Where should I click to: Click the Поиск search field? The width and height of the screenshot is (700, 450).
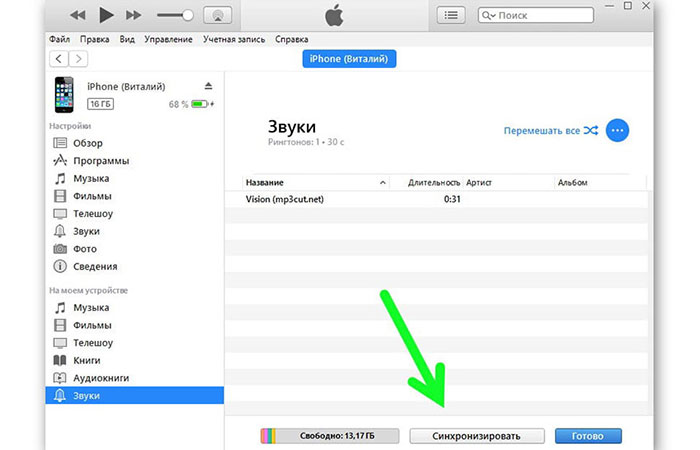click(536, 15)
